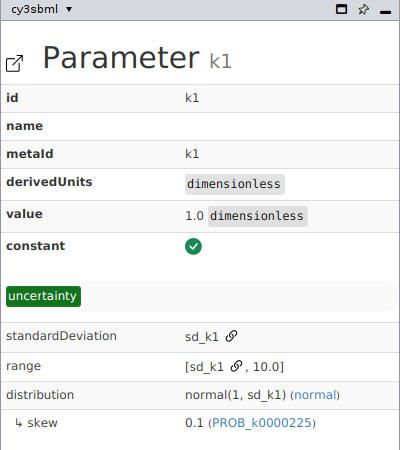Click sd_k1 text in standardDeviation row
This screenshot has height=450, width=400.
click(x=202, y=337)
